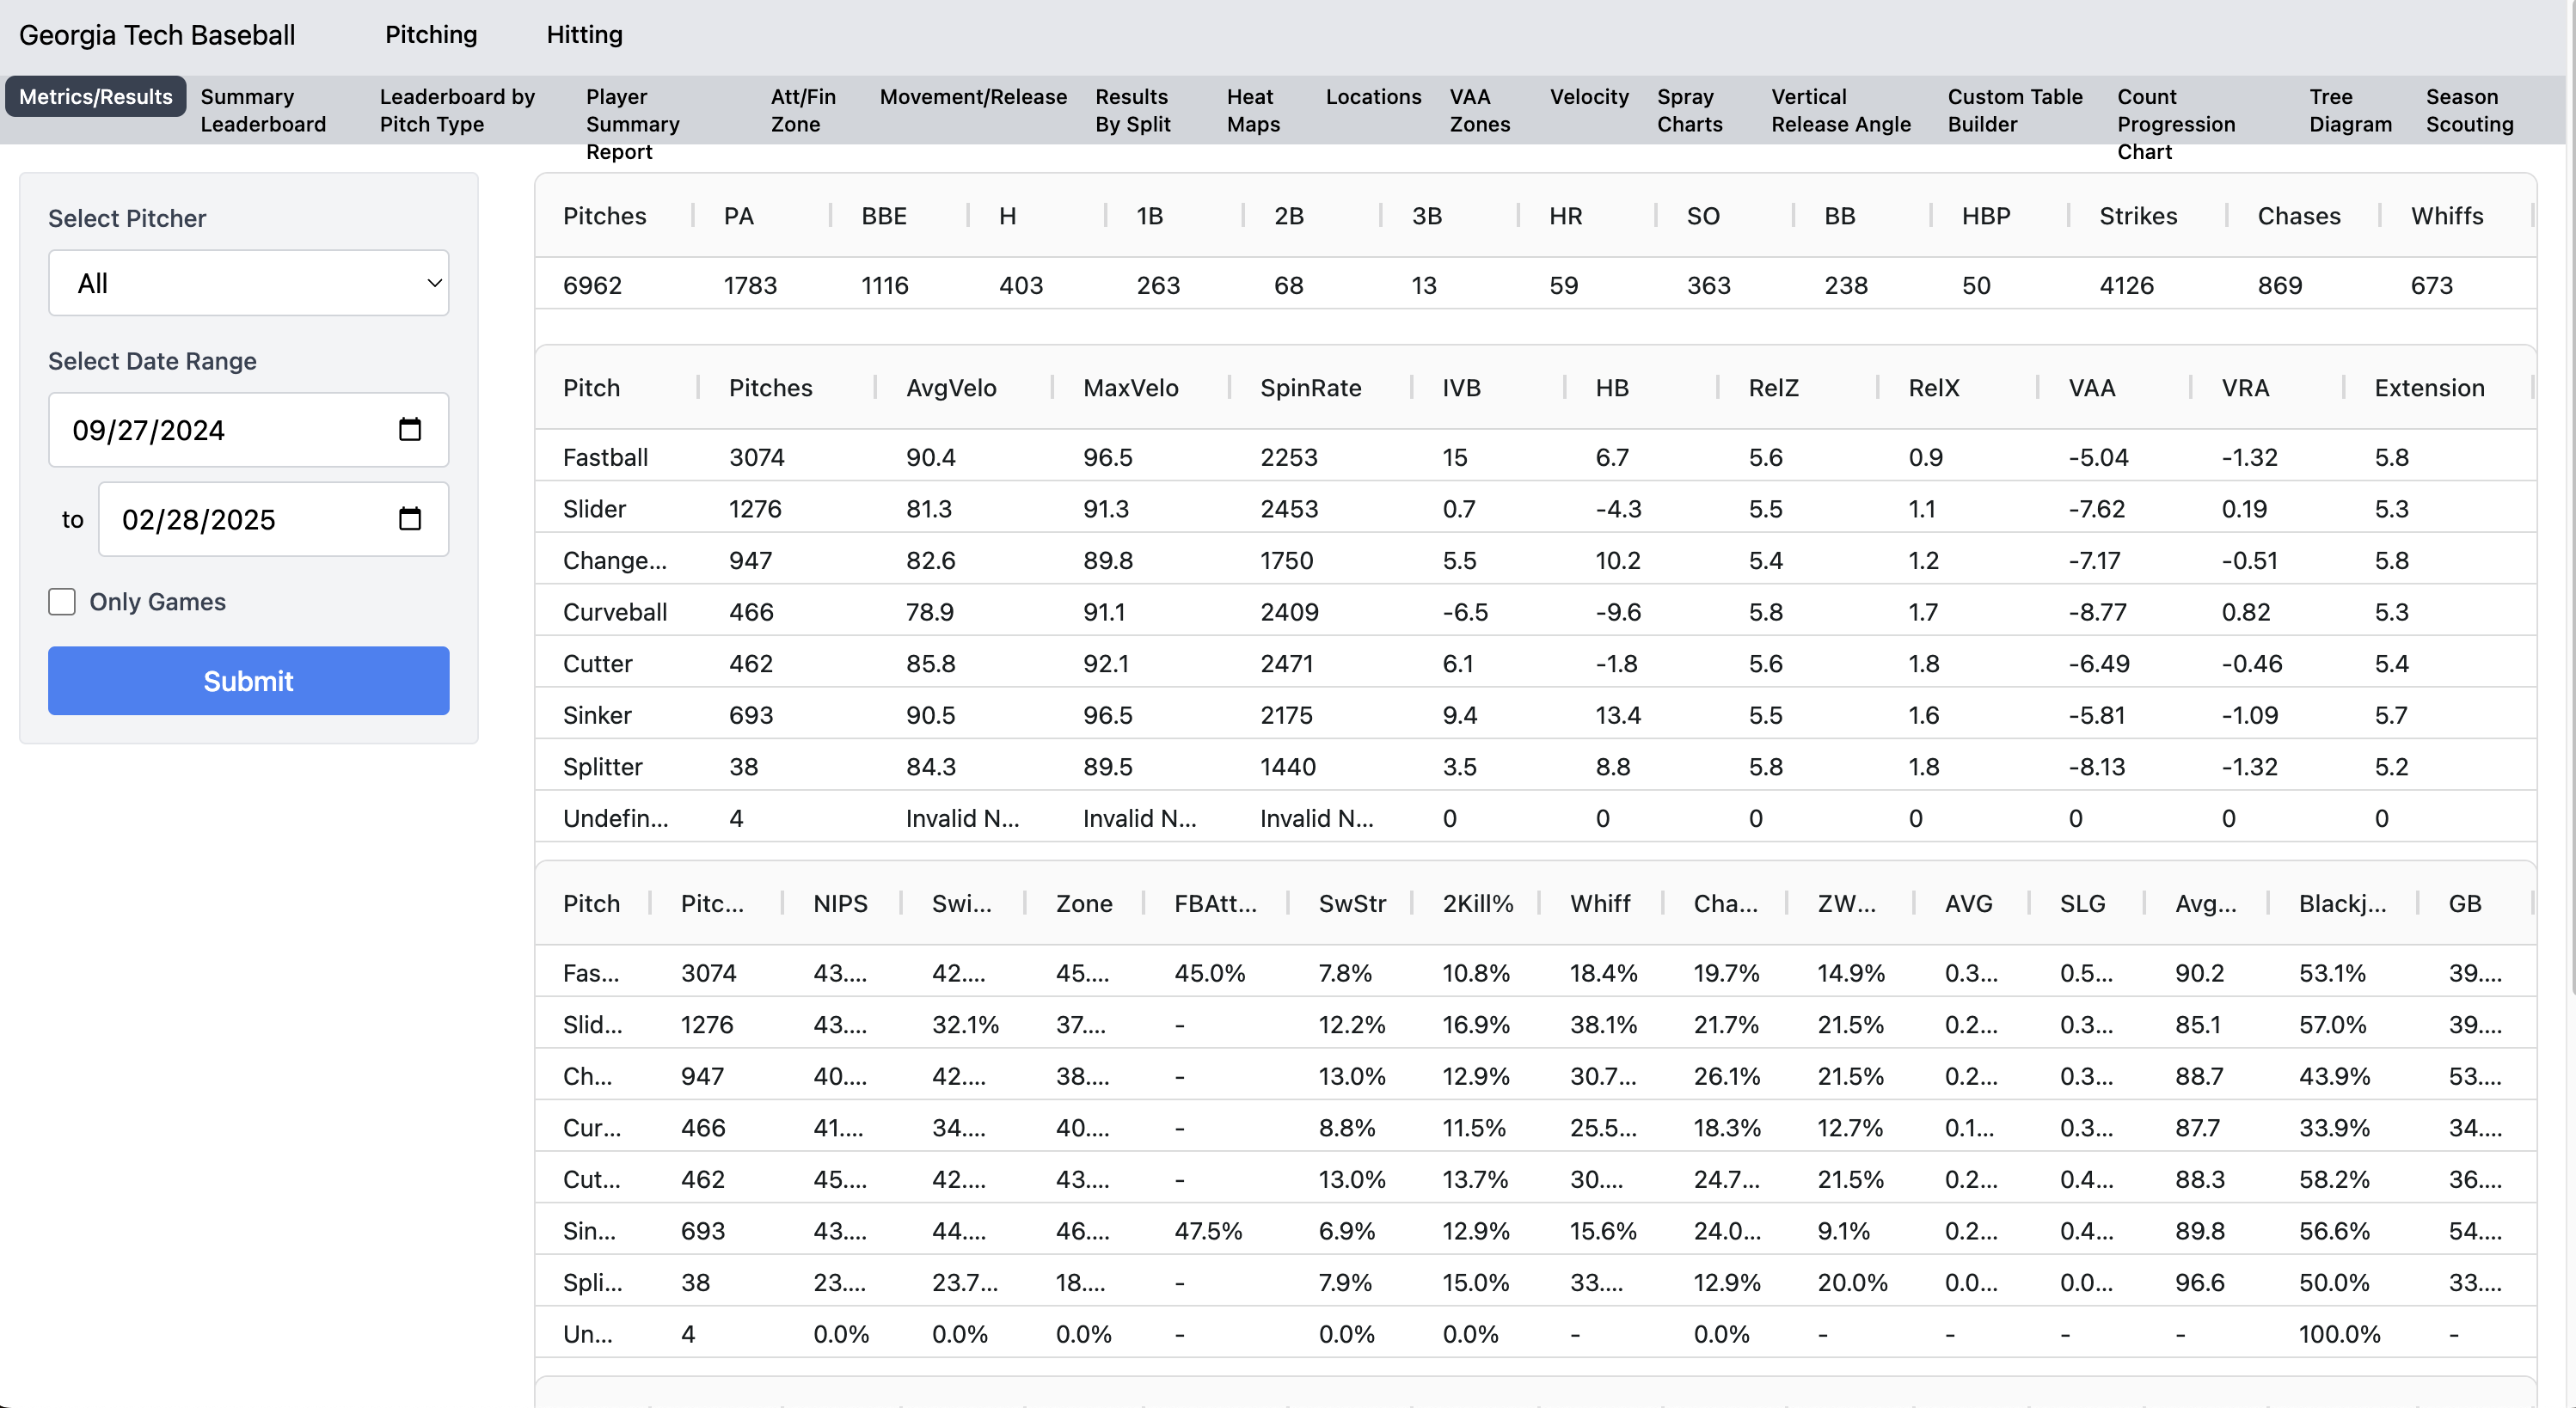The image size is (2576, 1408).
Task: Switch to the Heat Maps tab
Action: (x=1253, y=110)
